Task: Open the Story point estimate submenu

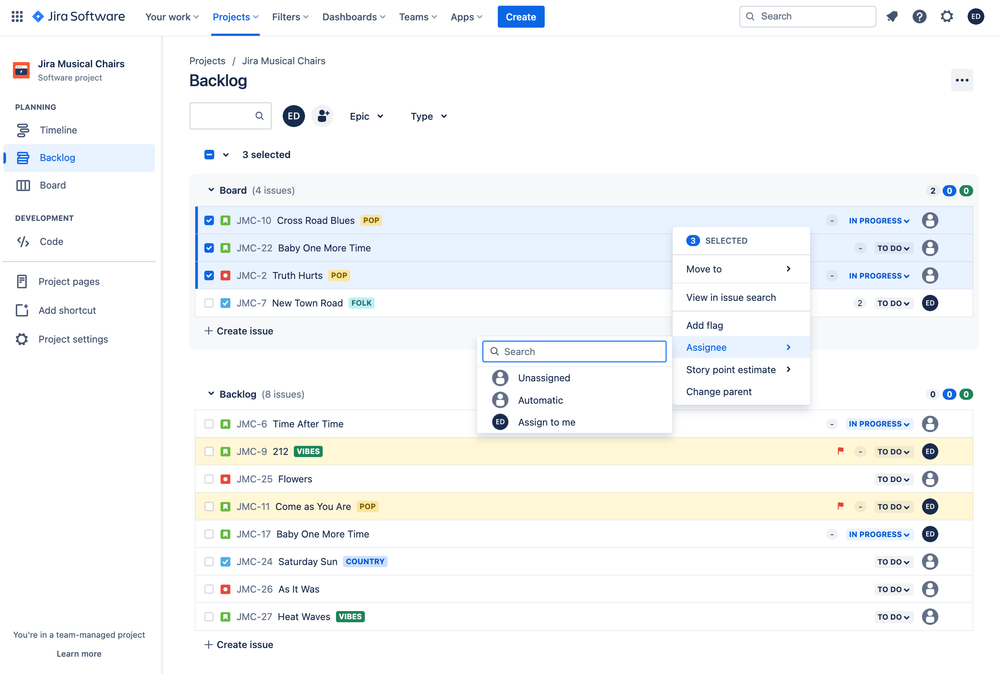Action: point(741,369)
